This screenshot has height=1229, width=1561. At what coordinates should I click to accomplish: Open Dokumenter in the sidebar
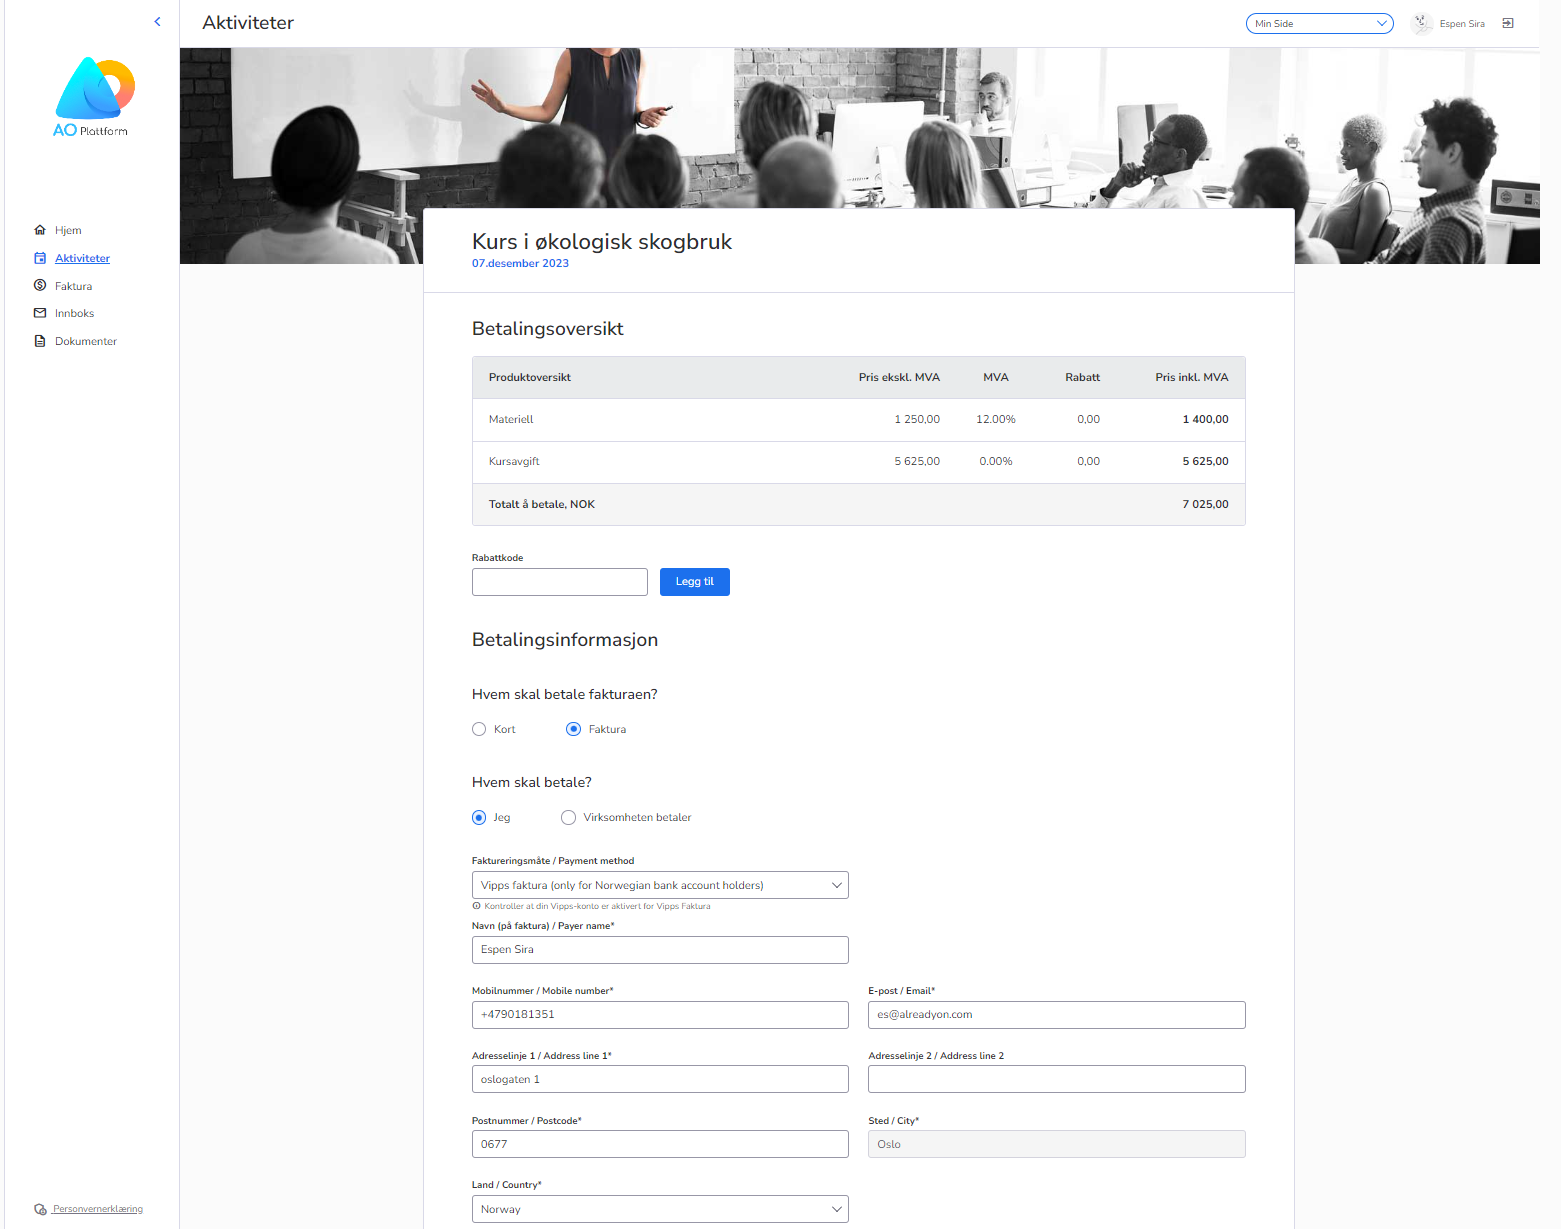click(x=86, y=341)
